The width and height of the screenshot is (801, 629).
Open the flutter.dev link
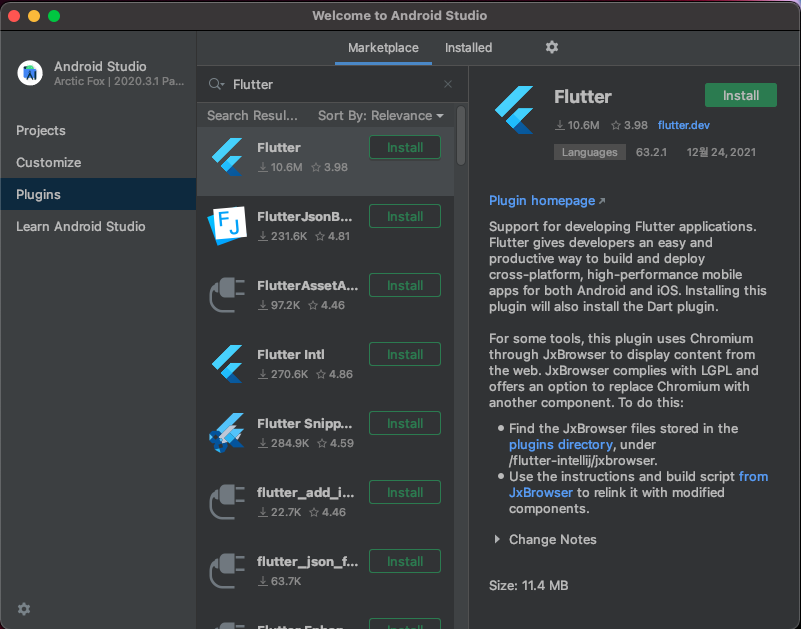(684, 125)
